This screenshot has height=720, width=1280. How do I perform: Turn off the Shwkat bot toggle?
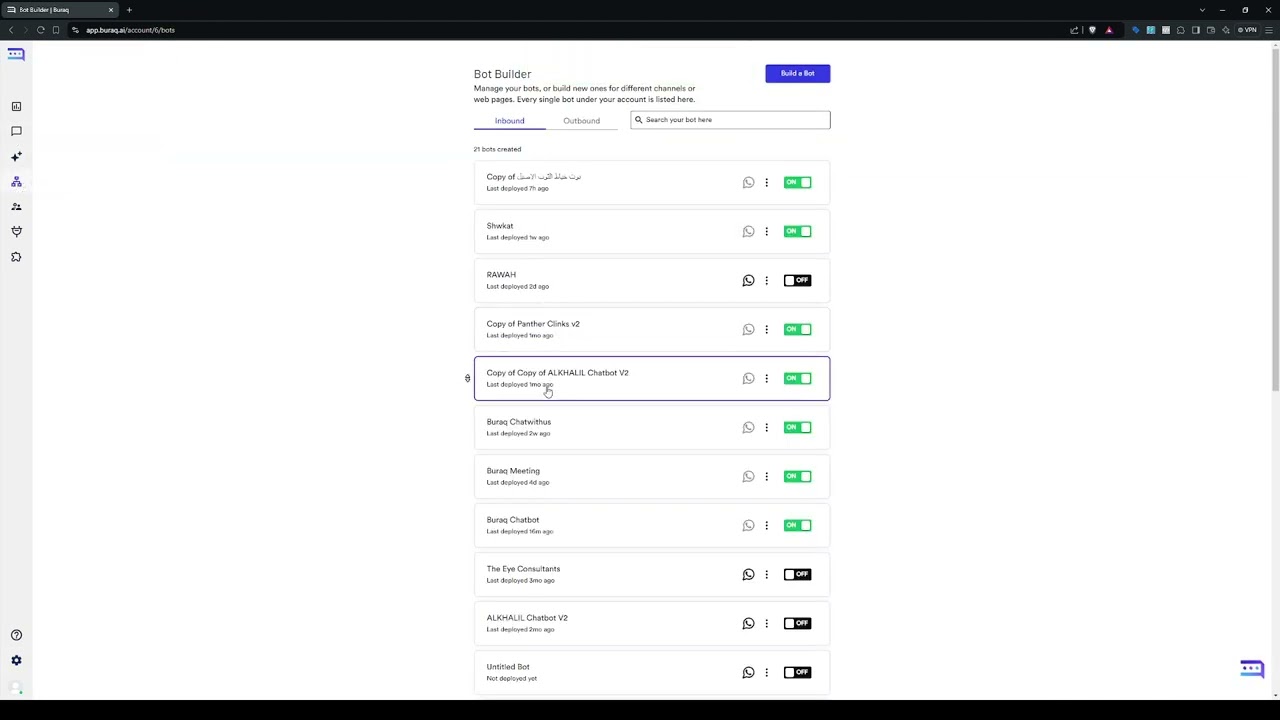pos(797,232)
